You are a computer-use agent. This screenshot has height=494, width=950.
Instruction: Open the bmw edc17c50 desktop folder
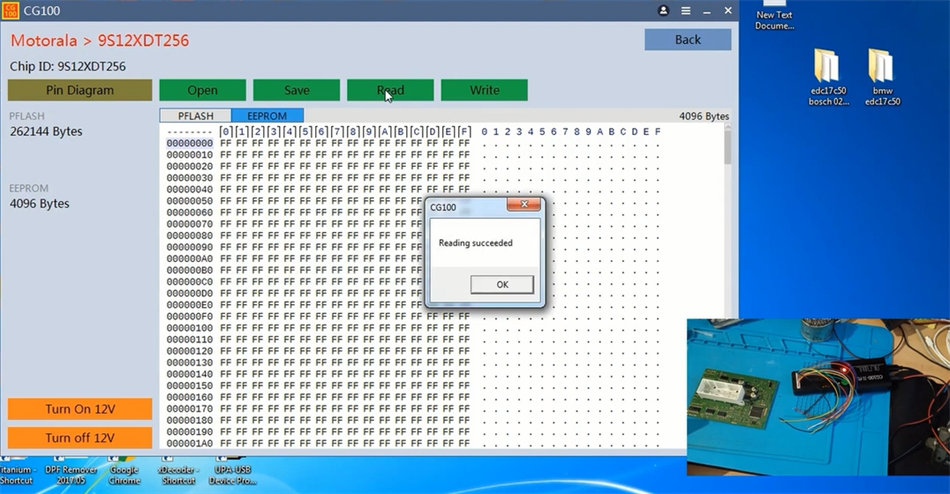(x=882, y=77)
